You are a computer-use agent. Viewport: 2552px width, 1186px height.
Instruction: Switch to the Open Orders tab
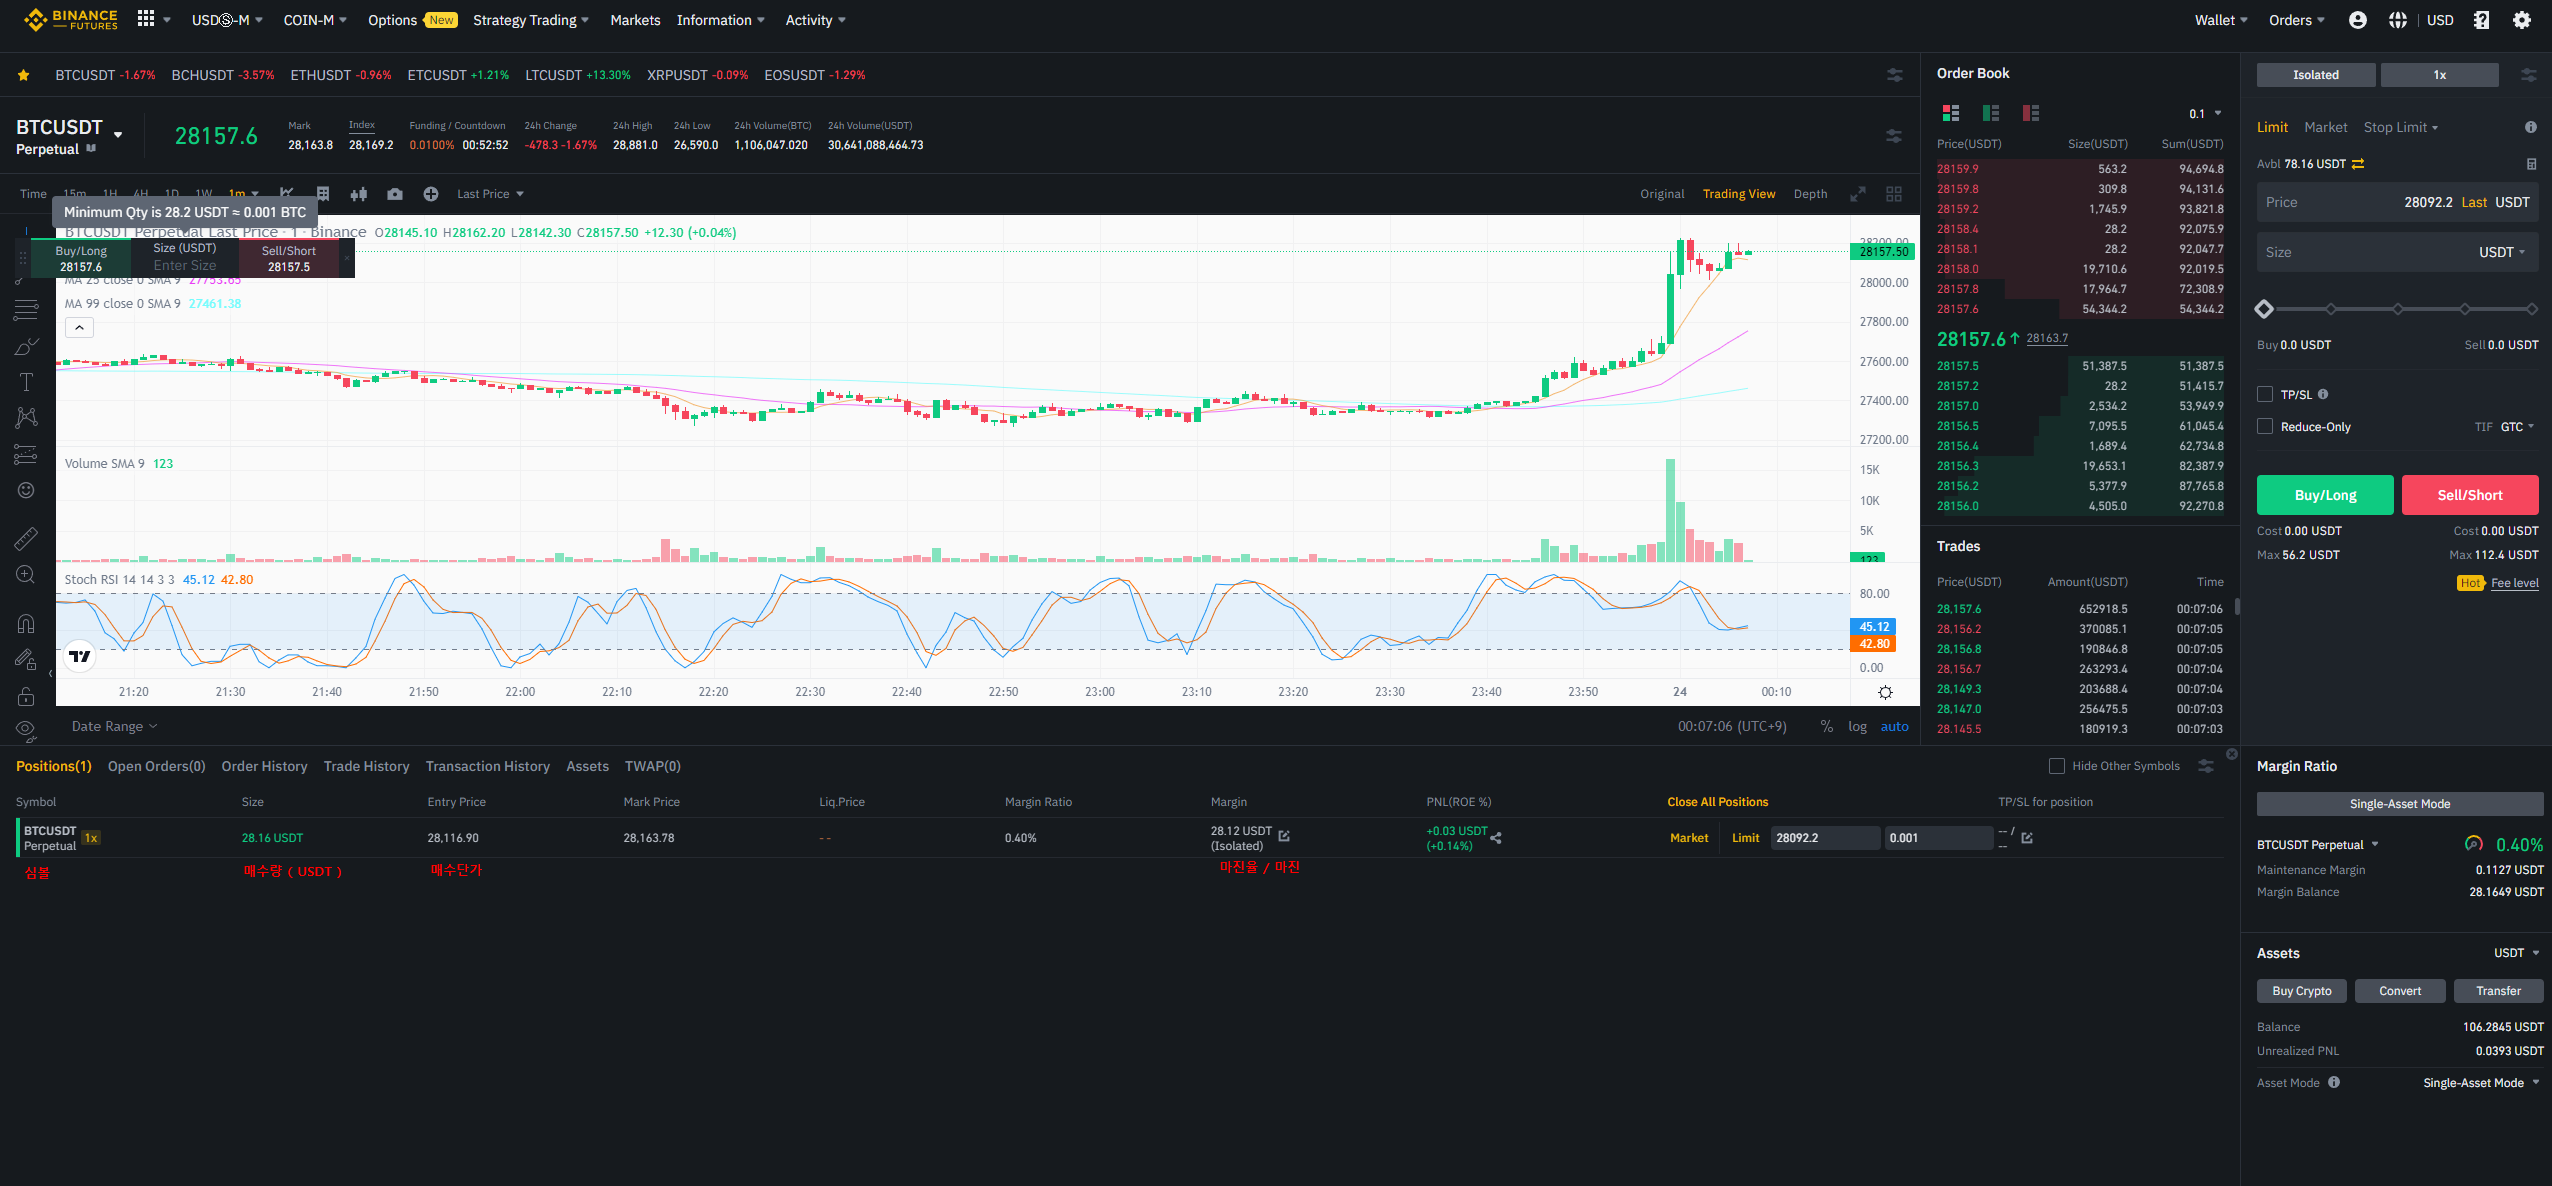[156, 766]
